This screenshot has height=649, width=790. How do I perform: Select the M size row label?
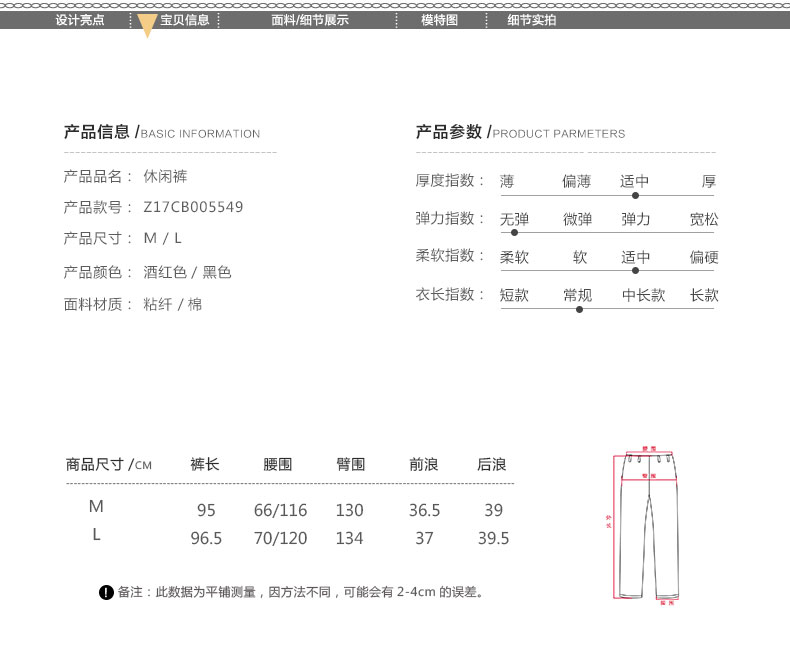[x=96, y=507]
